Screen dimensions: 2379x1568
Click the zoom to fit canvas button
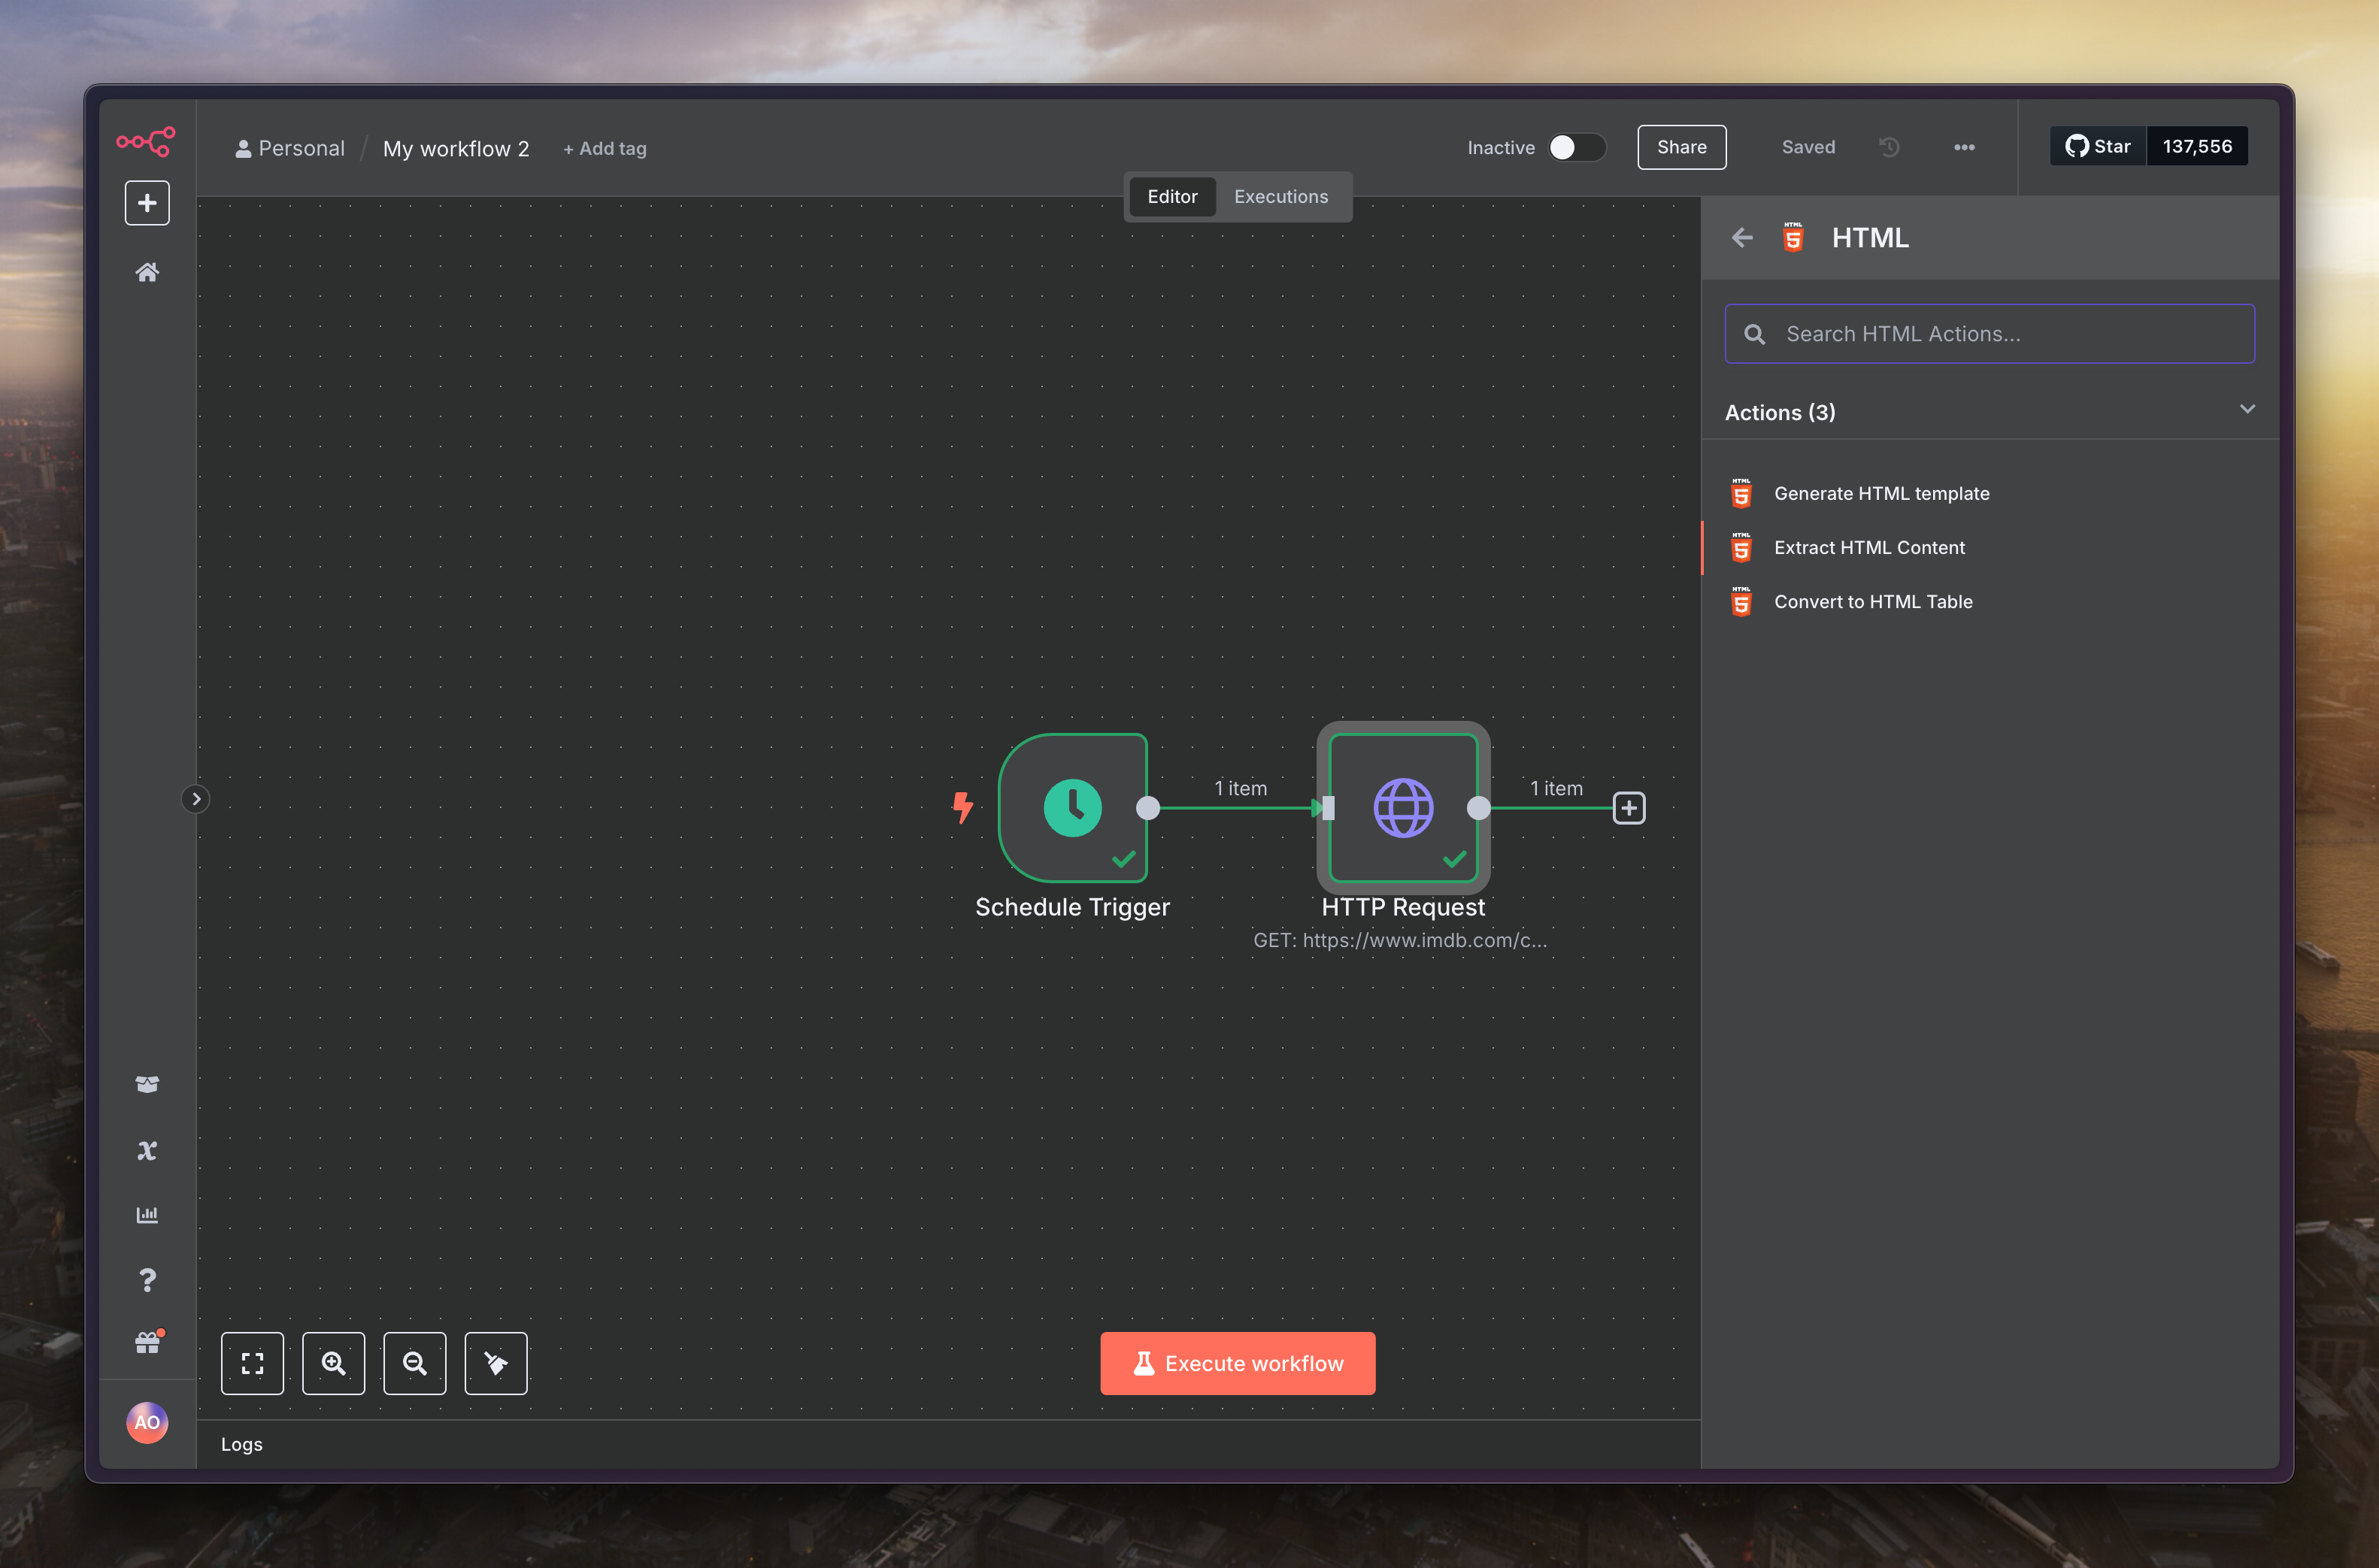(x=252, y=1363)
